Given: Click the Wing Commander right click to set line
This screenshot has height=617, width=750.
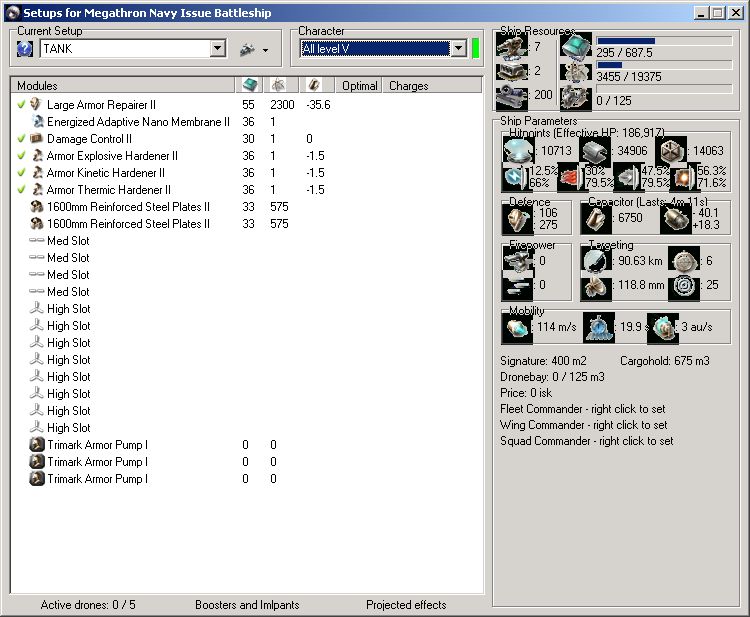Looking at the screenshot, I should pos(584,425).
